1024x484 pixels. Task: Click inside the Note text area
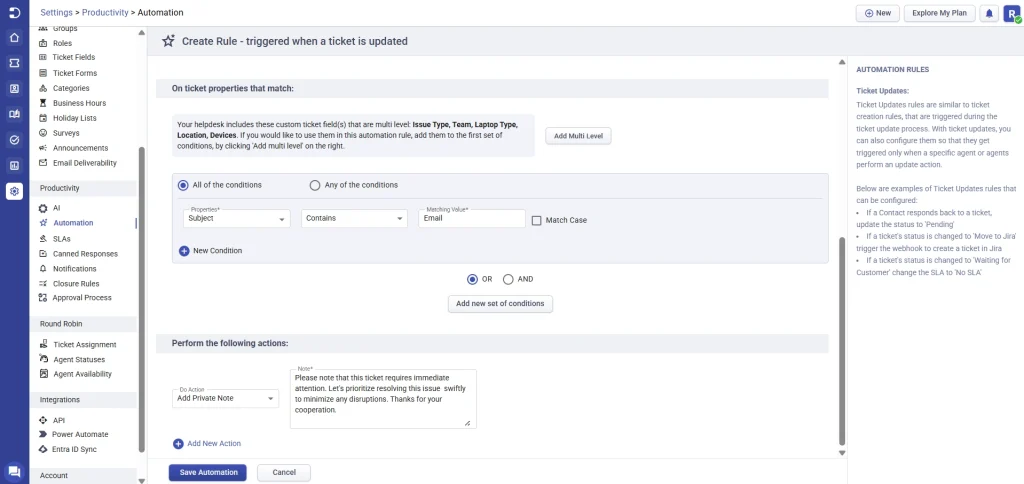pos(383,399)
